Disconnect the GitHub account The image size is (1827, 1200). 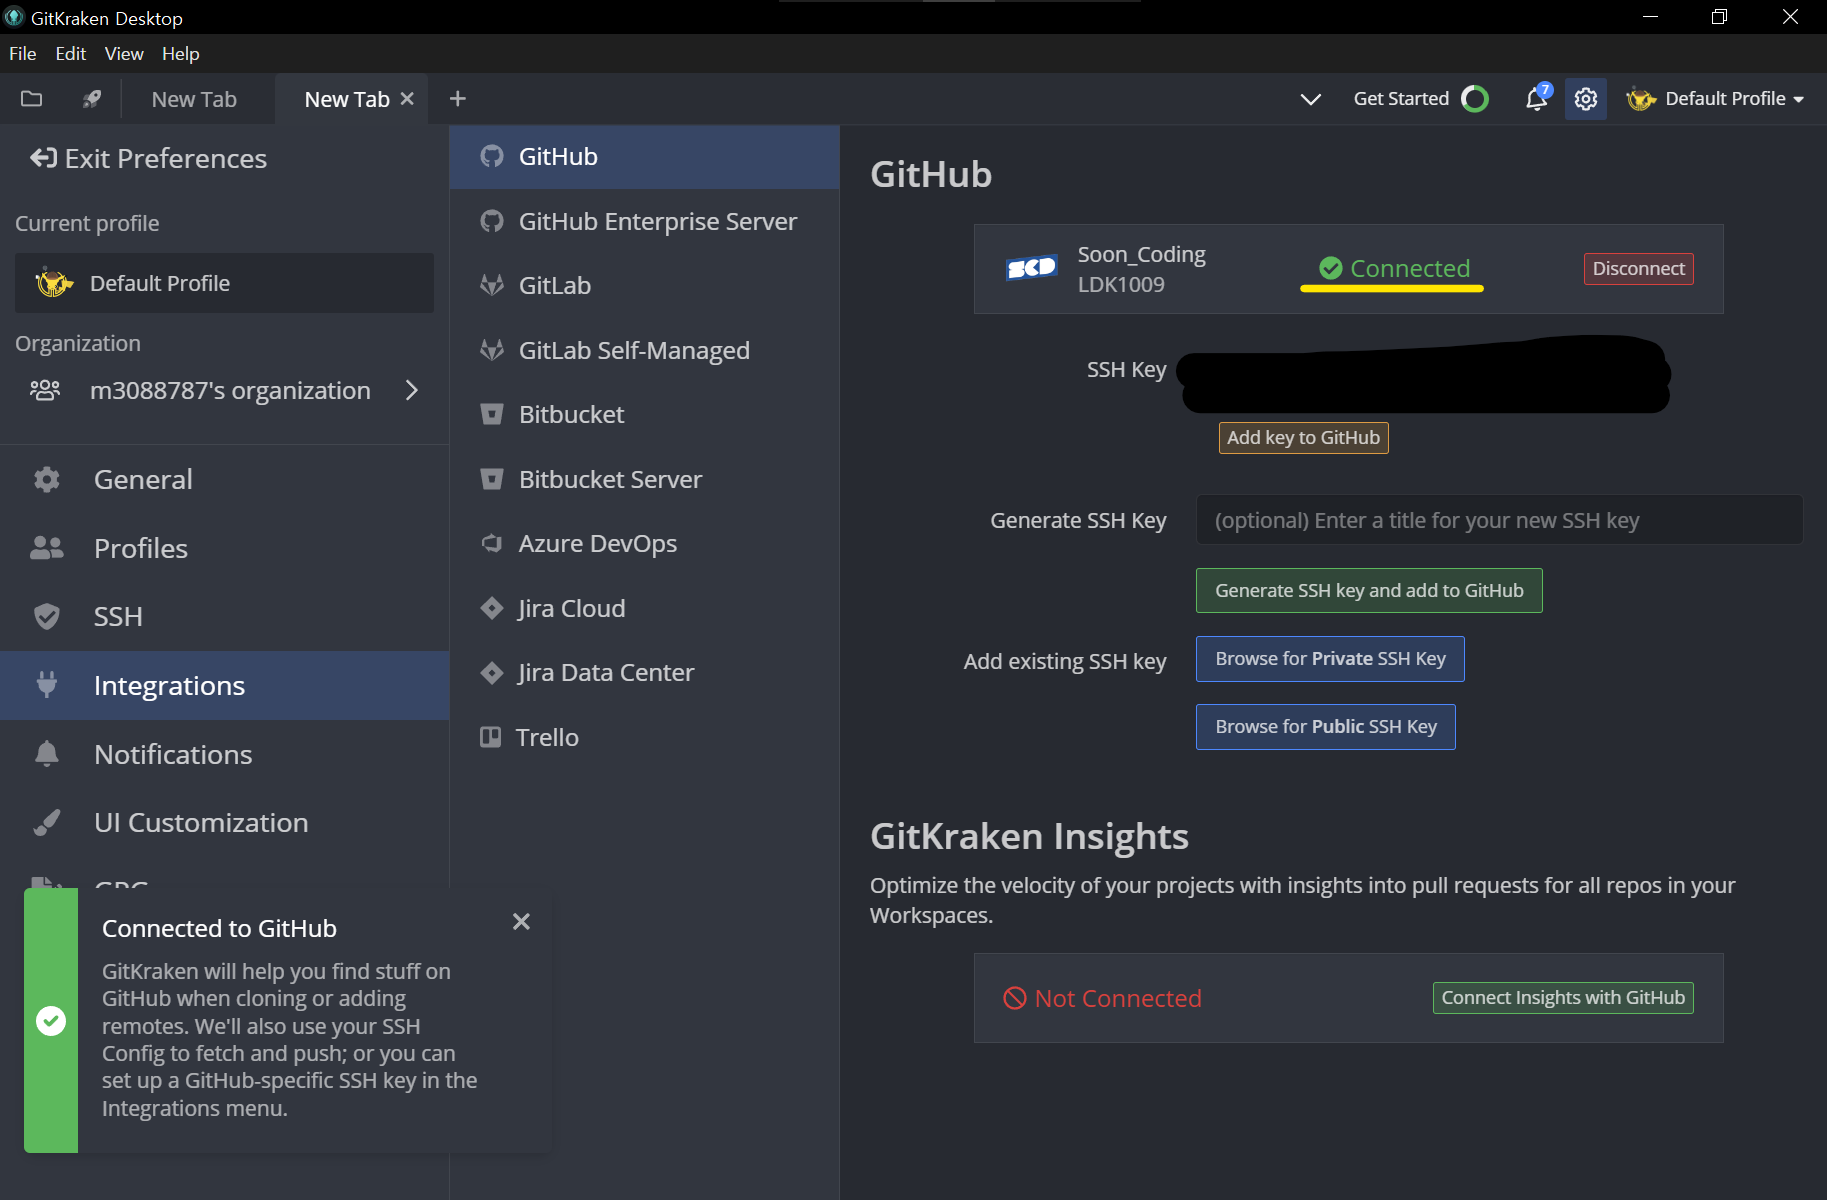point(1638,269)
